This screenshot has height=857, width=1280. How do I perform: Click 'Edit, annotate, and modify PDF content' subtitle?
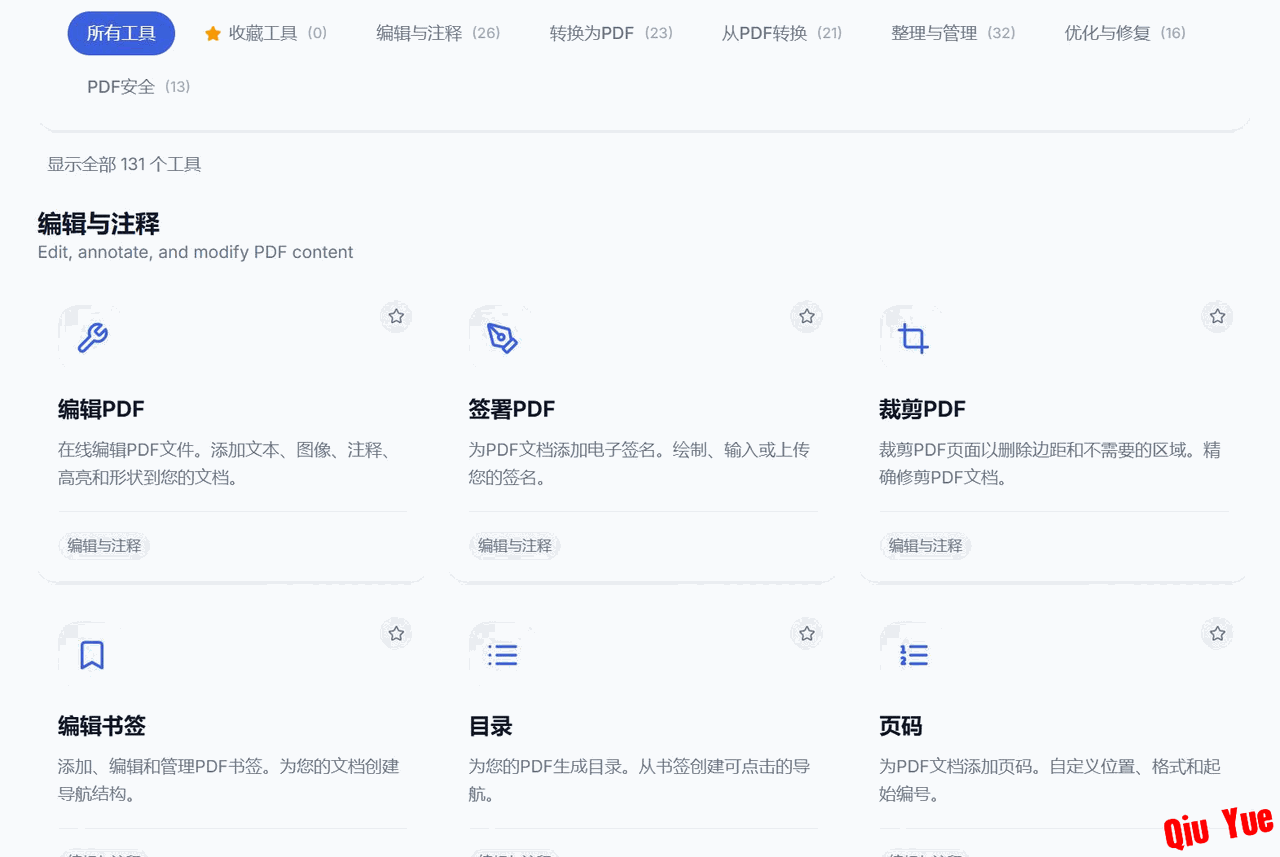196,252
